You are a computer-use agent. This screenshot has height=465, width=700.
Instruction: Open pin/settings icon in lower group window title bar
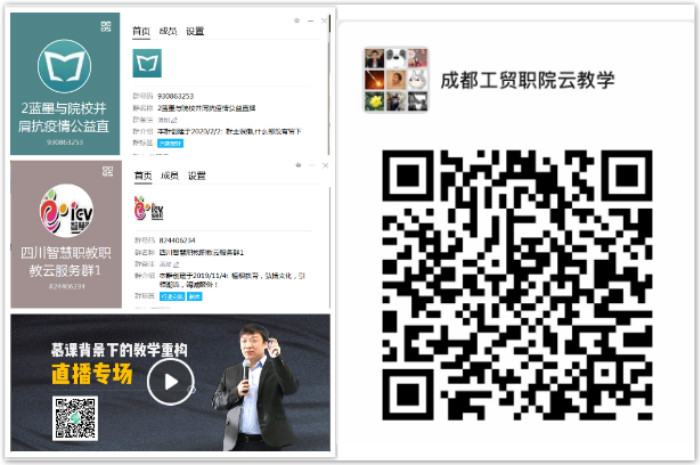point(298,165)
